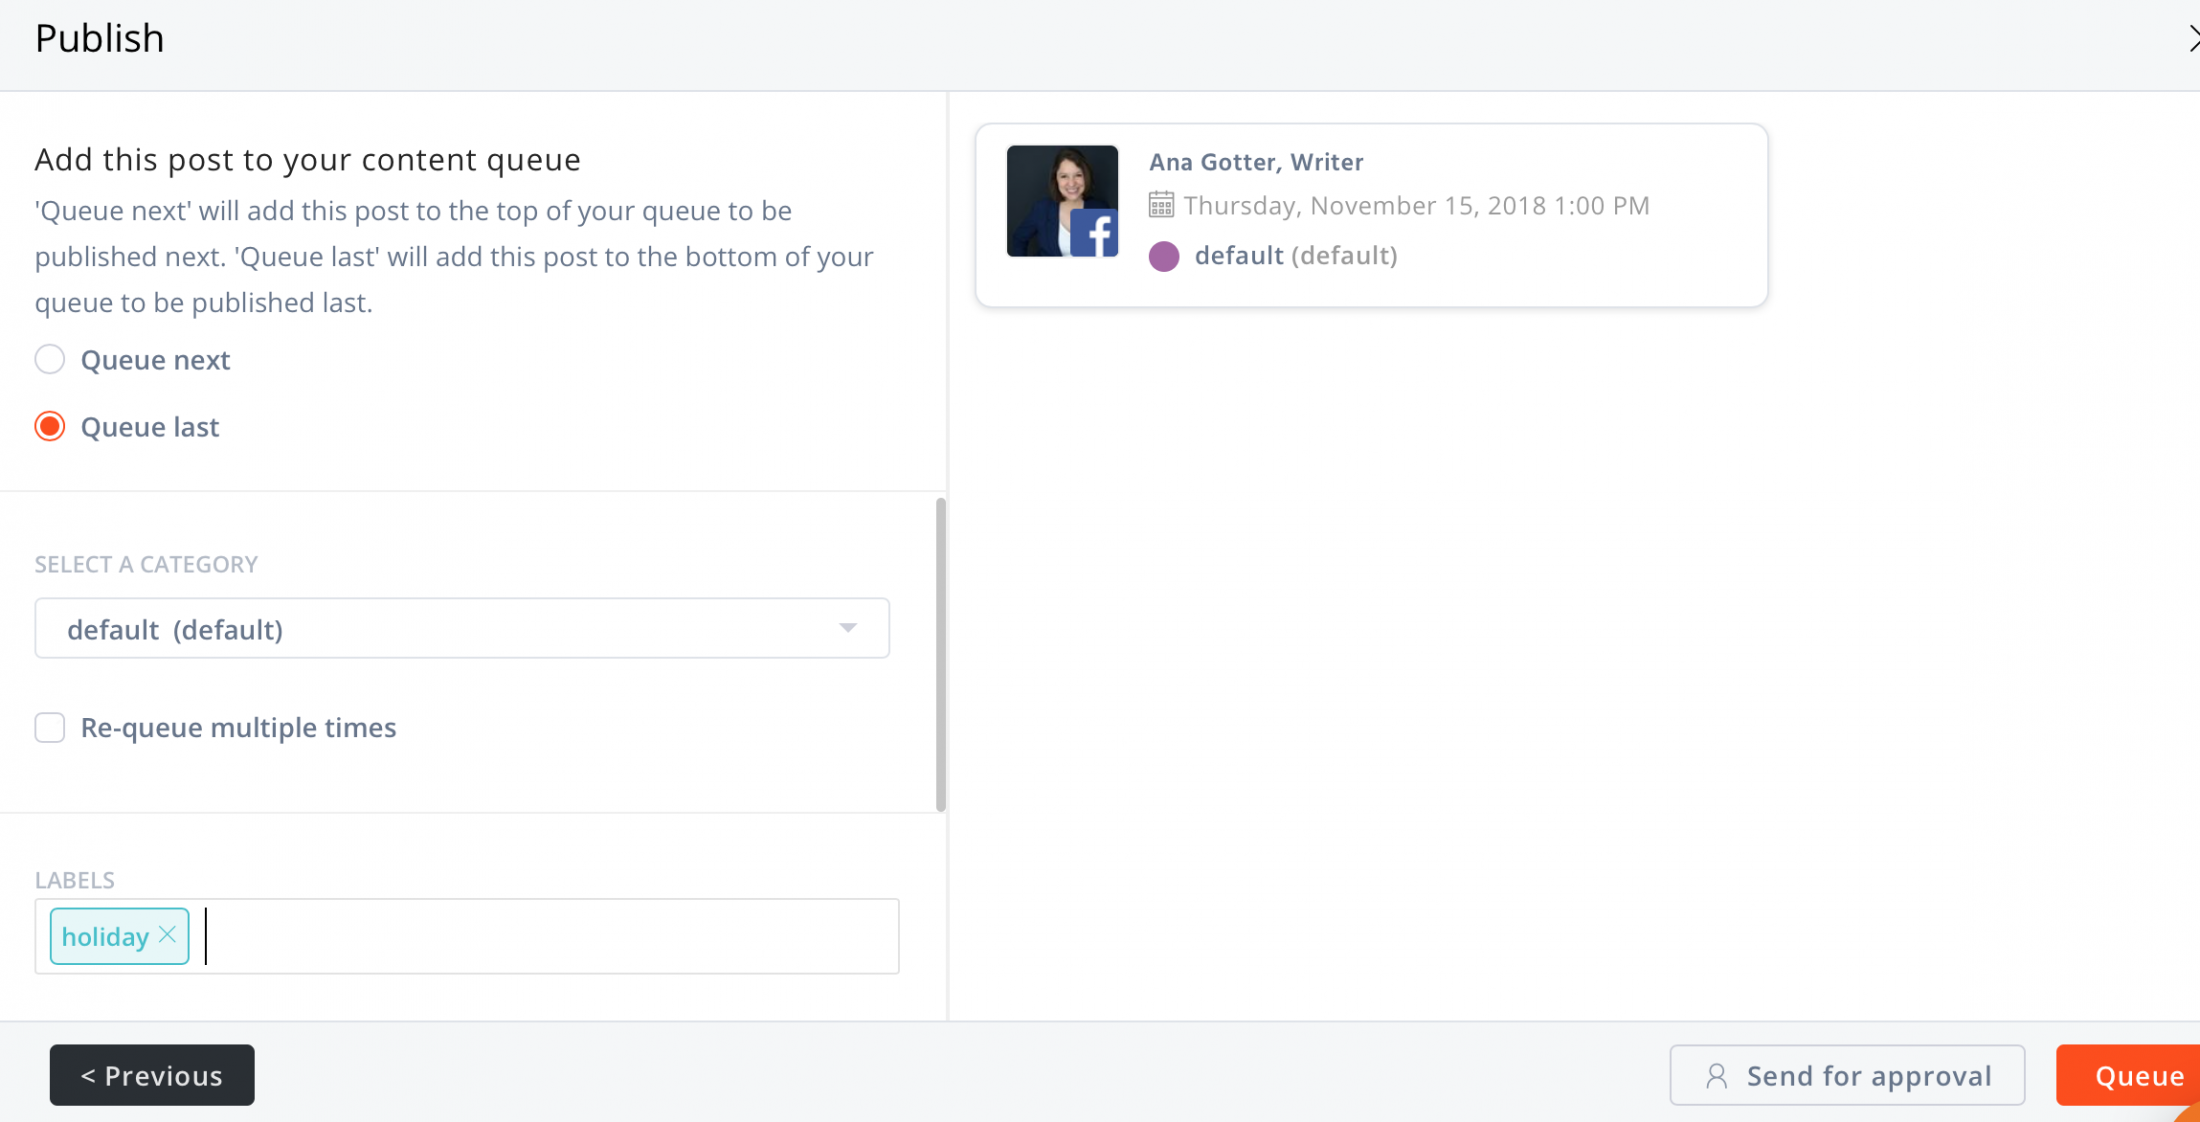Click the category dropdown arrow

point(848,629)
